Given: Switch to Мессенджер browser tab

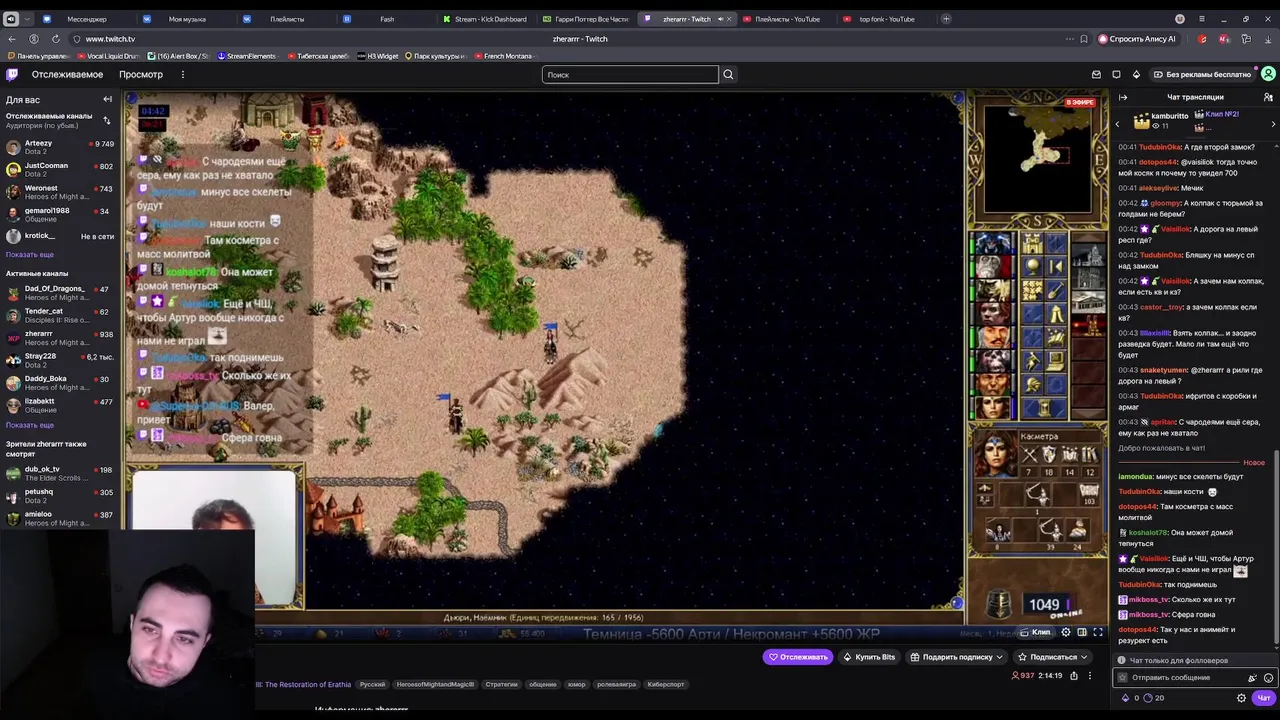Looking at the screenshot, I should (x=85, y=19).
